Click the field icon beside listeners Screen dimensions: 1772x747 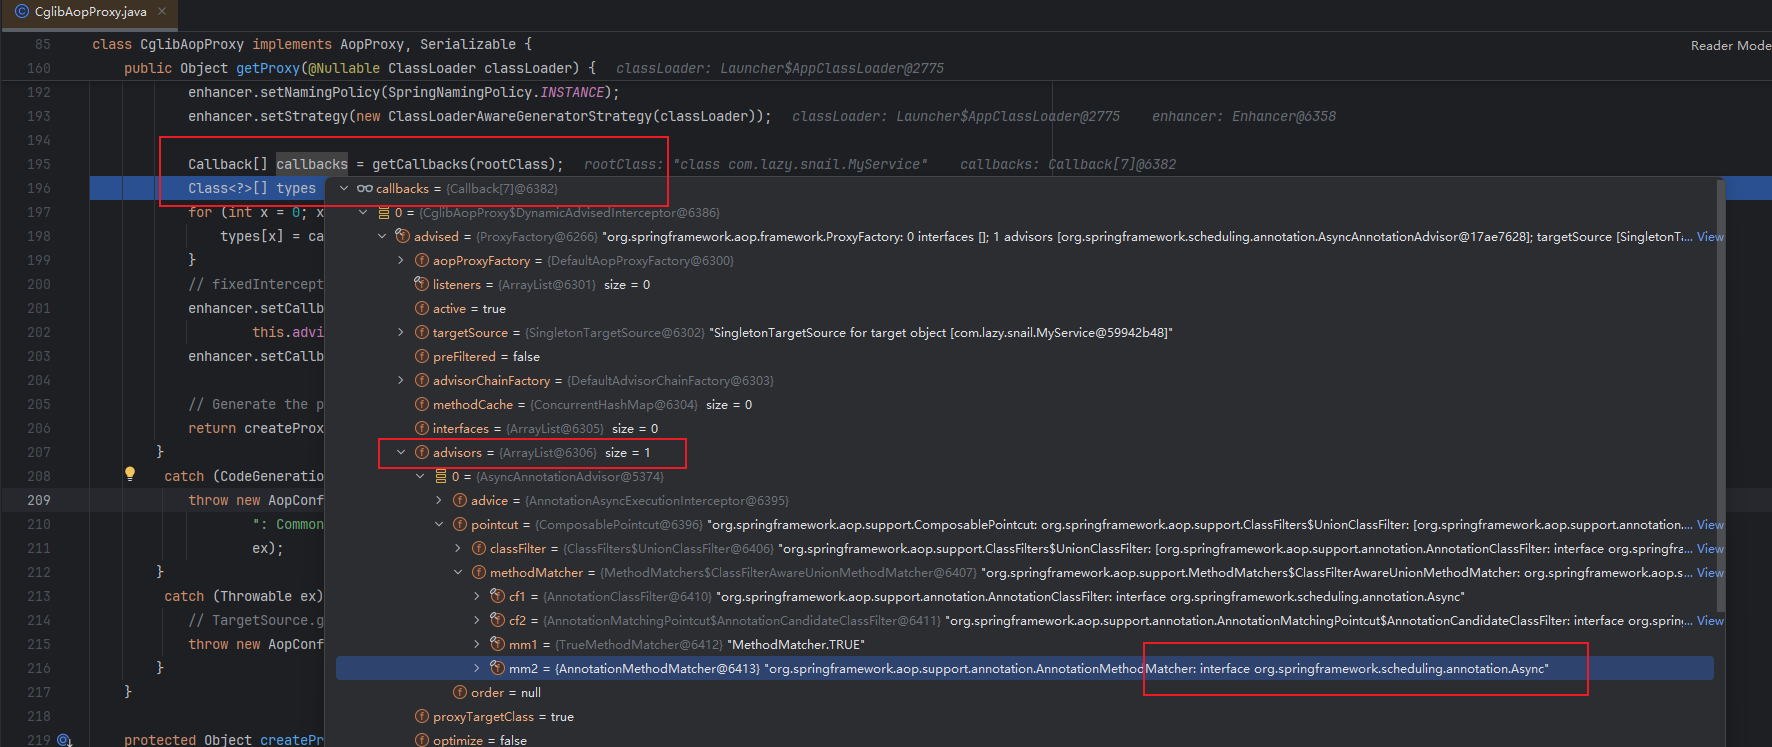422,284
